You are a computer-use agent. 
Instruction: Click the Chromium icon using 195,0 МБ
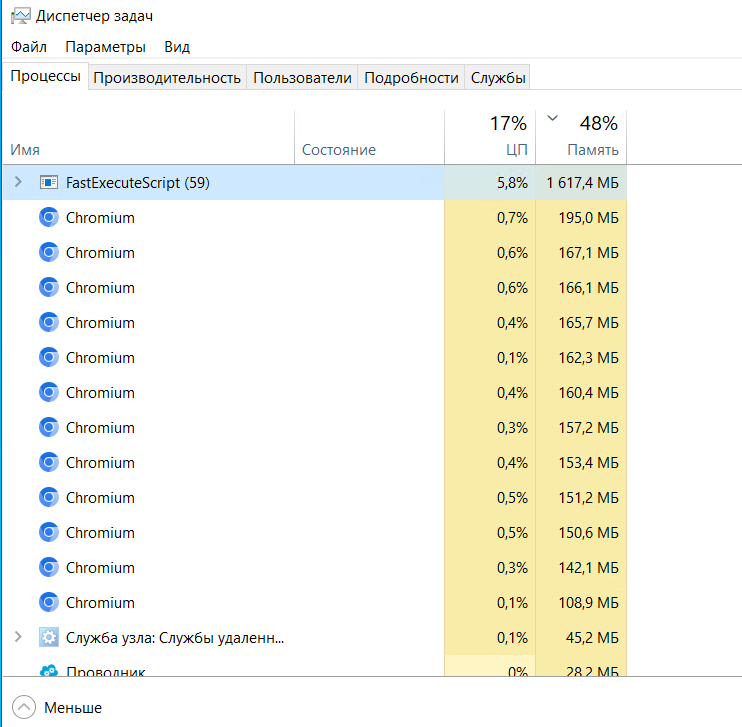[x=49, y=218]
